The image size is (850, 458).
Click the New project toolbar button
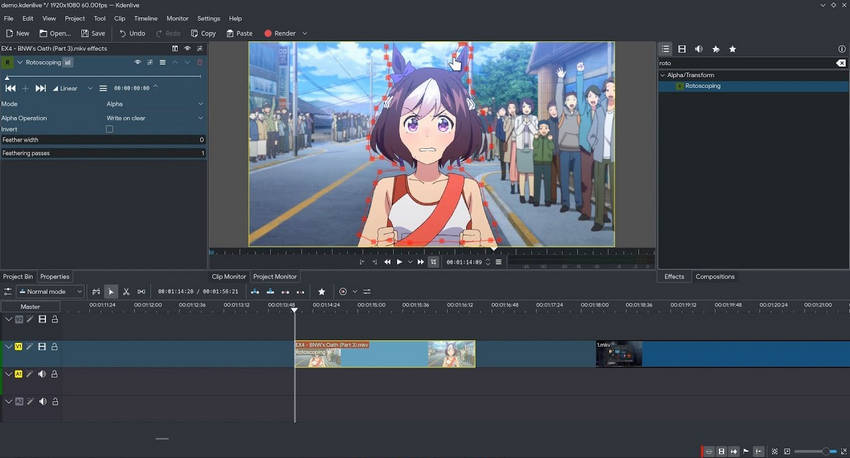coord(17,33)
